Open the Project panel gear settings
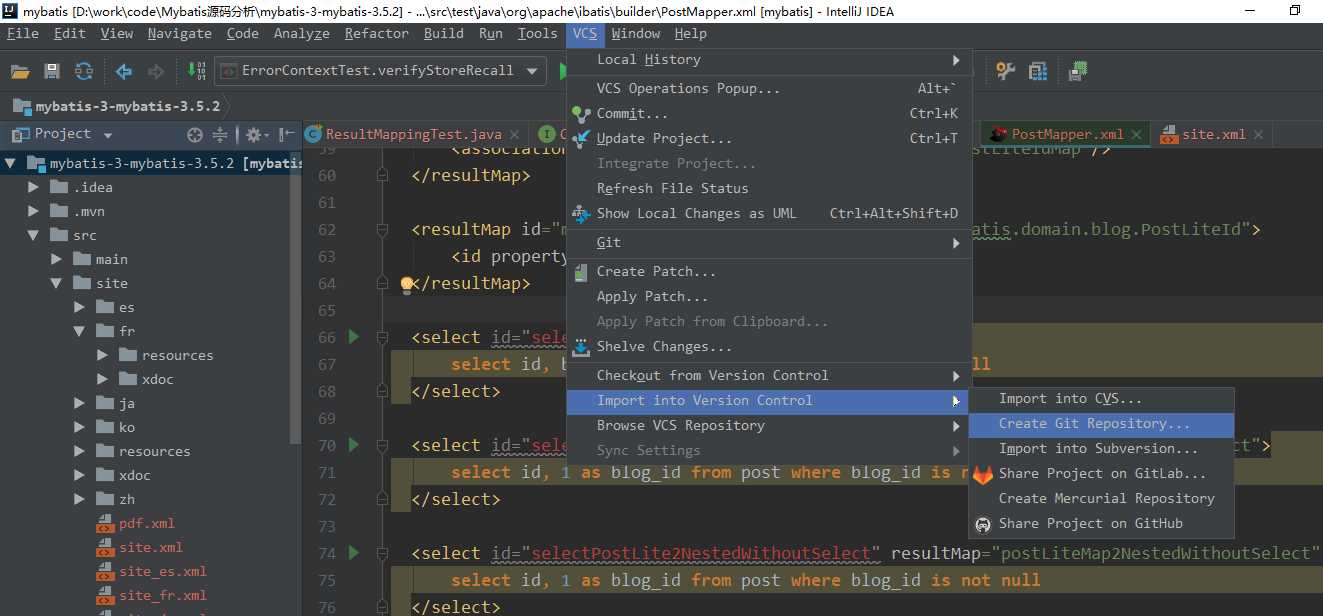 (x=254, y=134)
